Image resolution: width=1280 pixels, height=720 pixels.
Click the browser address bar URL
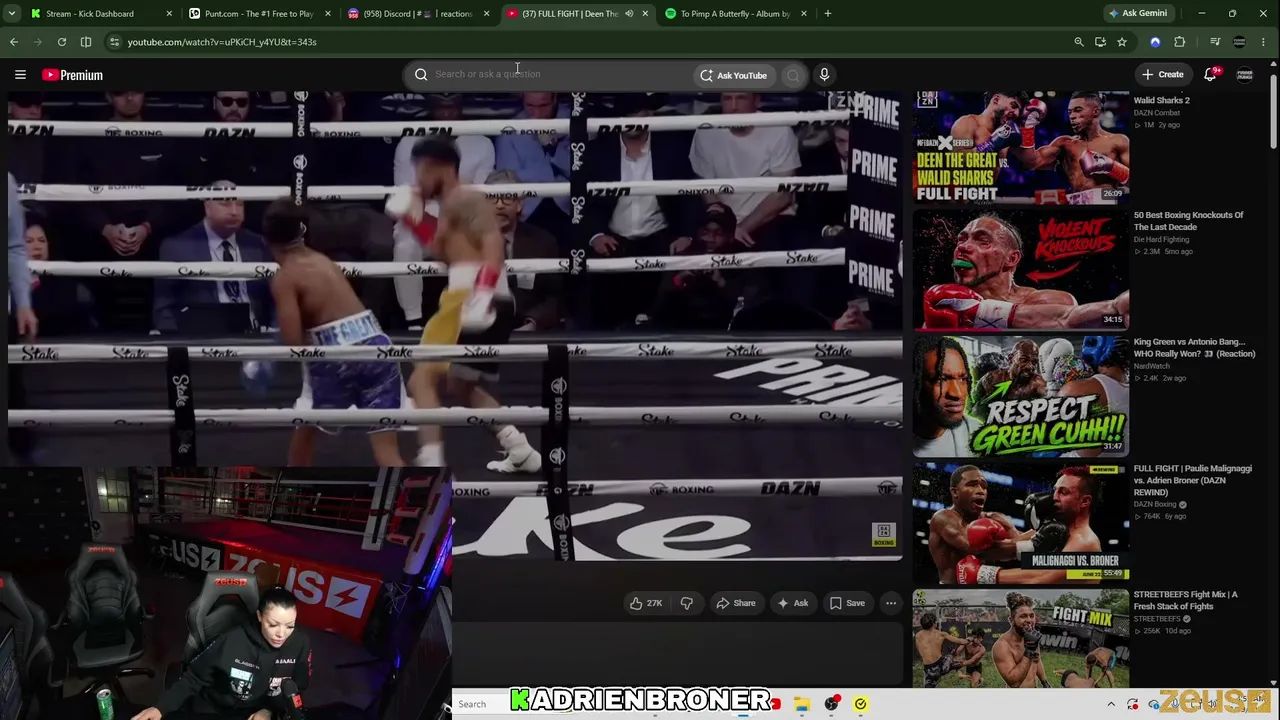tap(222, 42)
